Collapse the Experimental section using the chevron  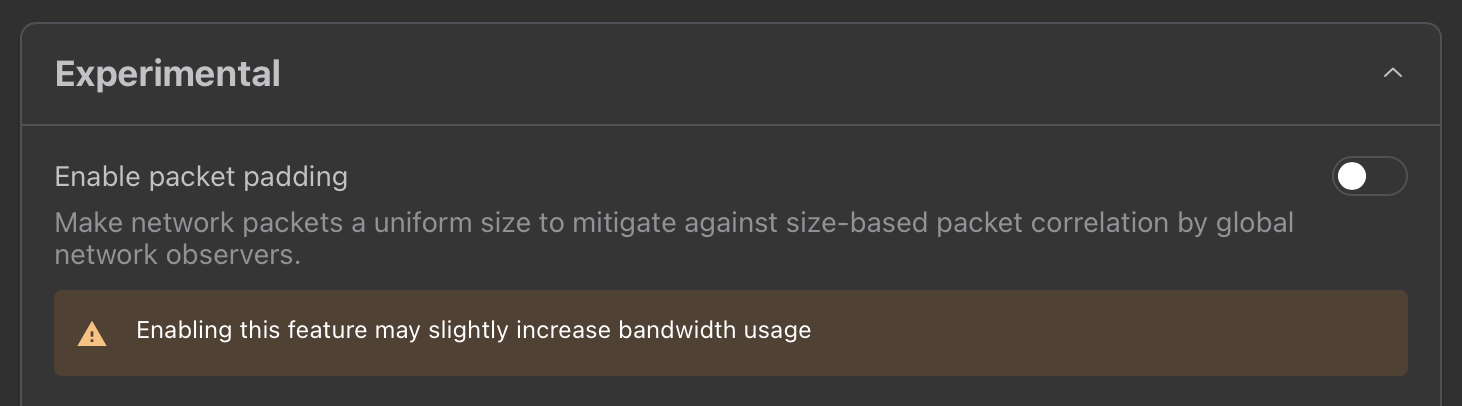1392,73
